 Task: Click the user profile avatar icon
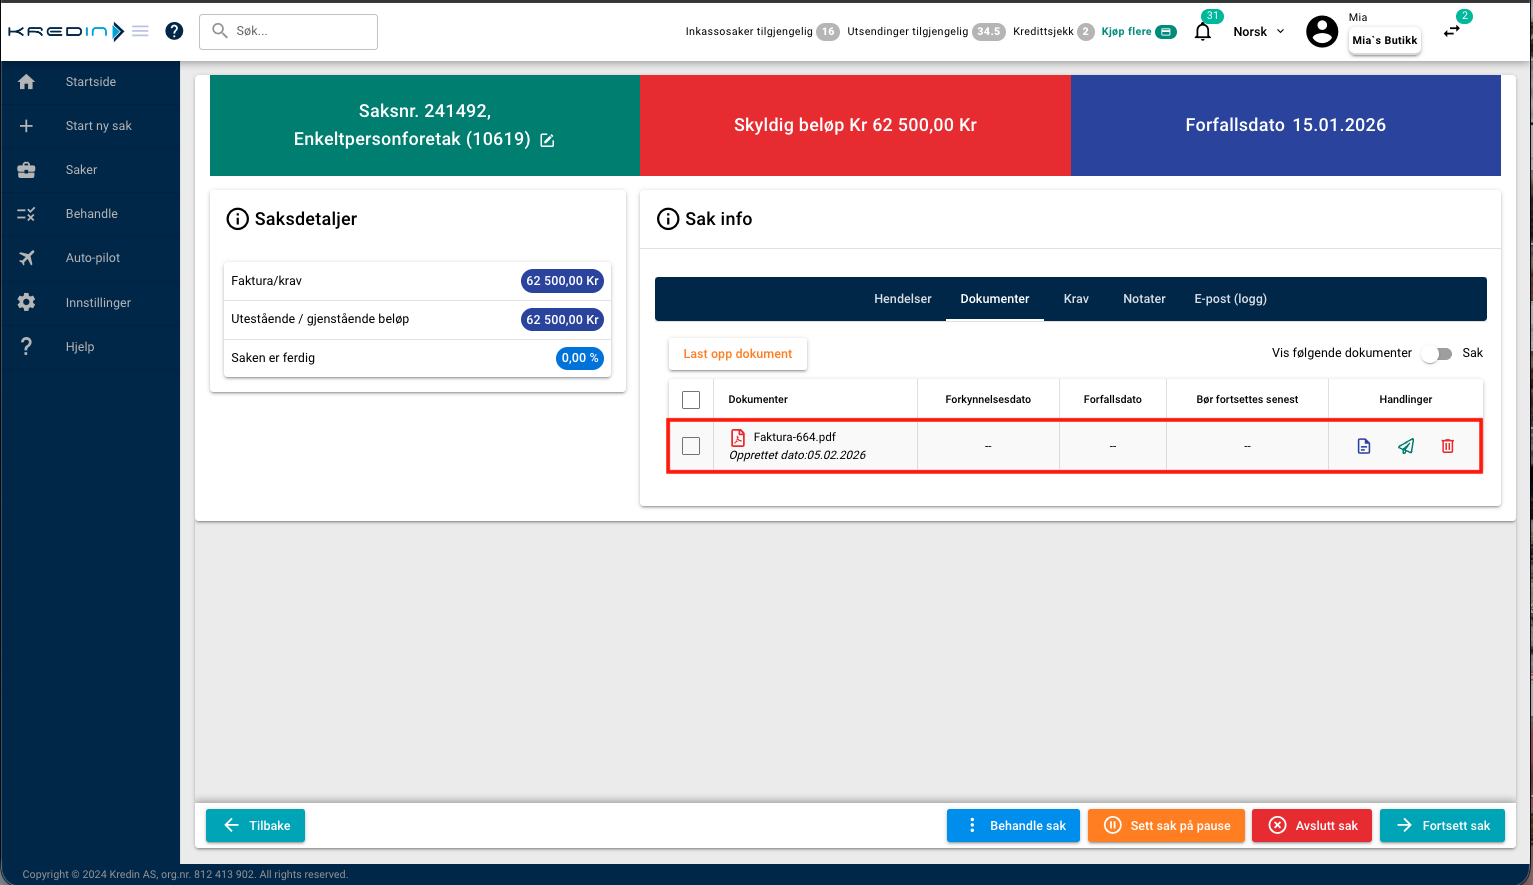[1322, 31]
